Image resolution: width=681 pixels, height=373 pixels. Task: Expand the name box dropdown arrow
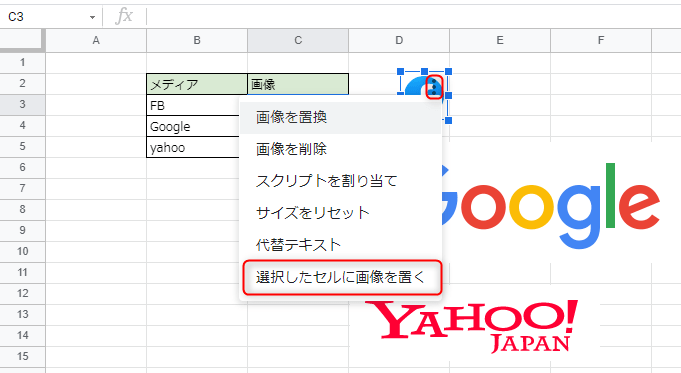92,17
